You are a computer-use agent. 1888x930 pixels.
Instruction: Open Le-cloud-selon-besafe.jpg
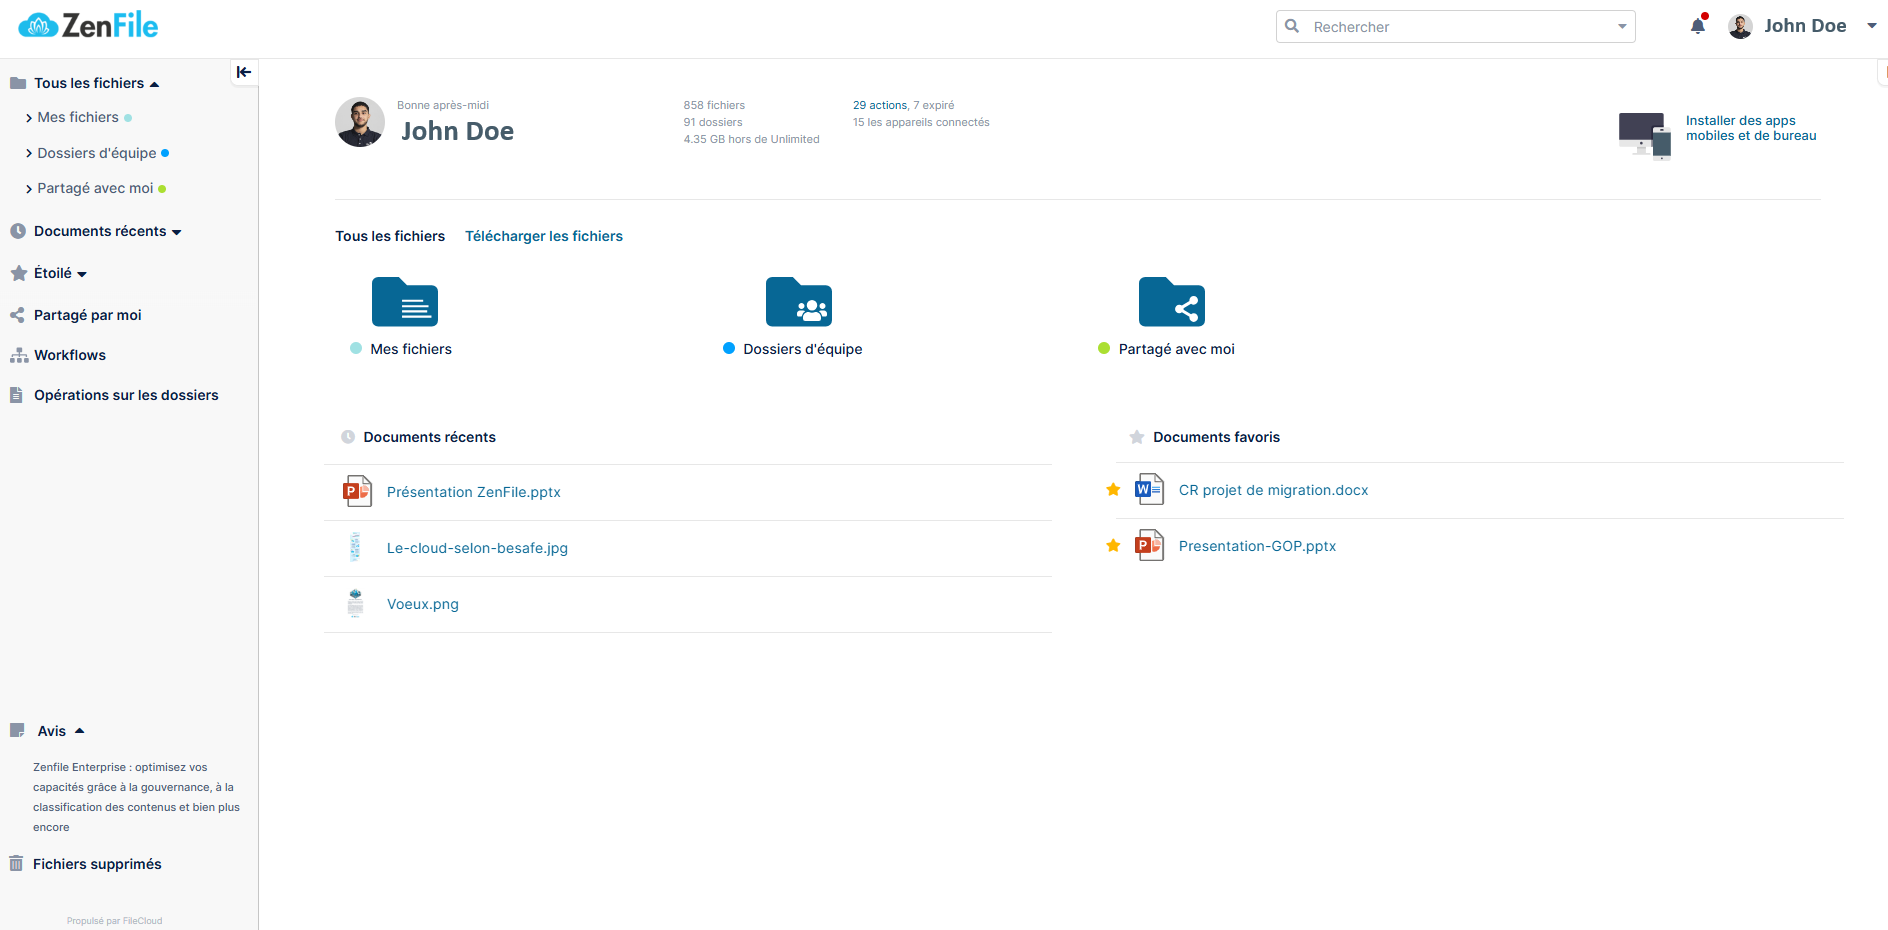coord(477,548)
